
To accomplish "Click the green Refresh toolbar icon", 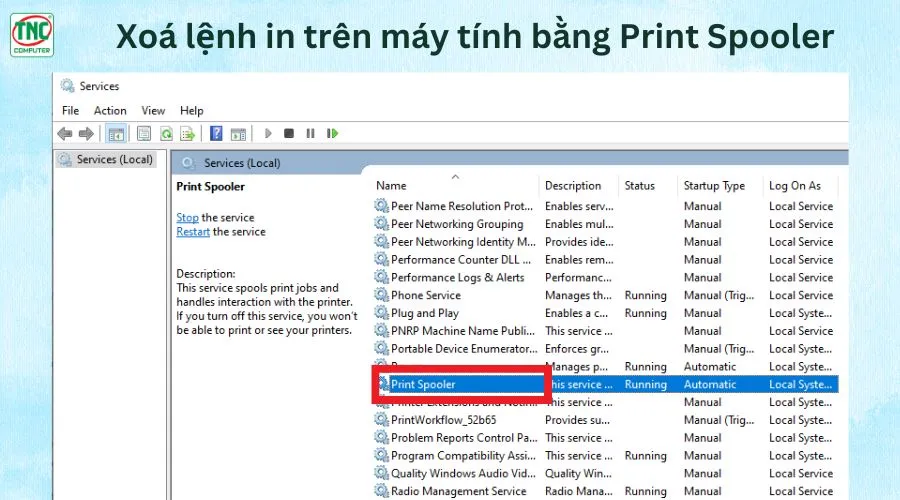I will pyautogui.click(x=166, y=134).
